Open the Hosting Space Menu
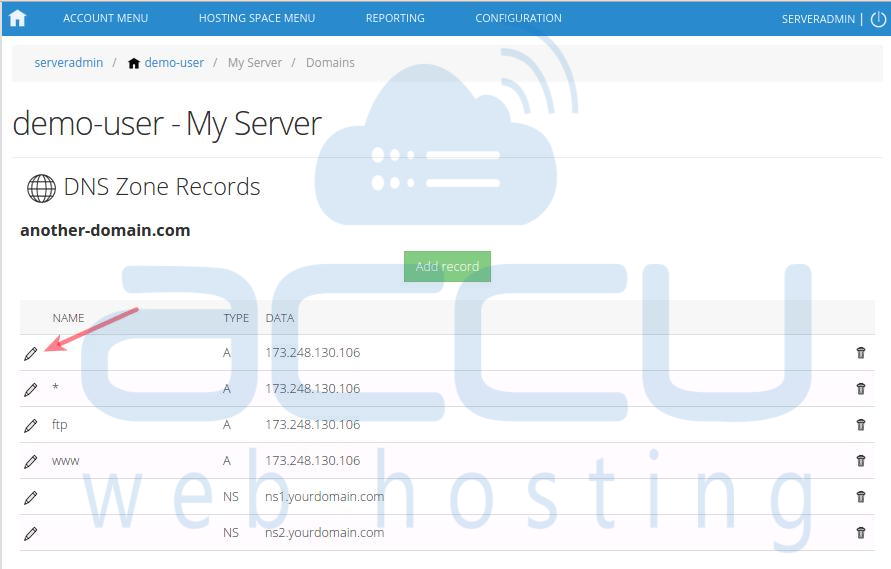Screen dimensions: 891x569 point(256,18)
